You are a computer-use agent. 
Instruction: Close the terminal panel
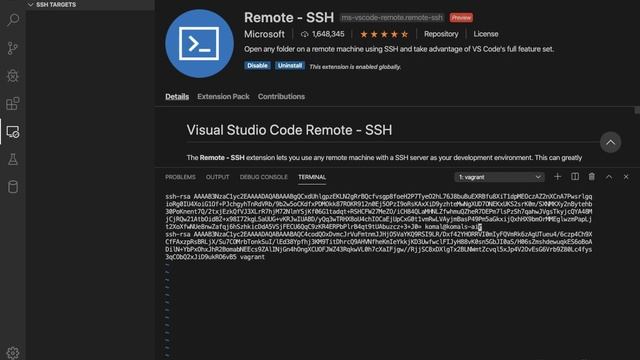(626, 177)
